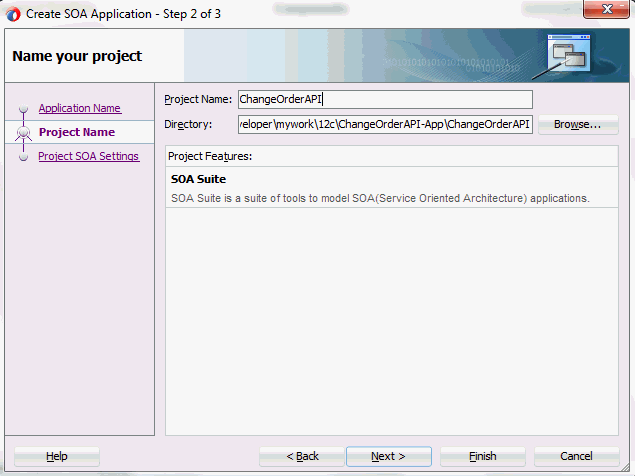
Task: Click the Directory path field
Action: pyautogui.click(x=385, y=124)
